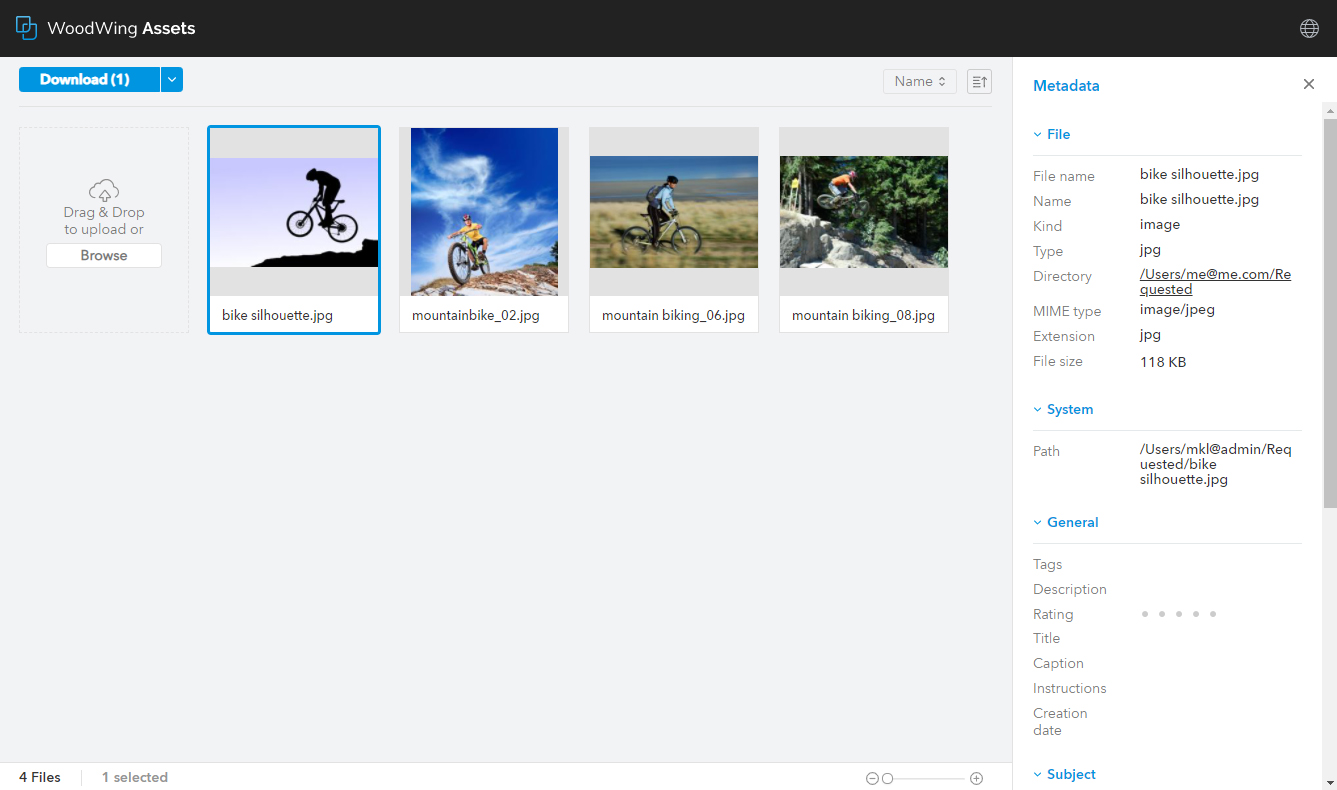Select the mountainbike_02.jpg thumbnail
Image resolution: width=1337 pixels, height=790 pixels.
[484, 211]
